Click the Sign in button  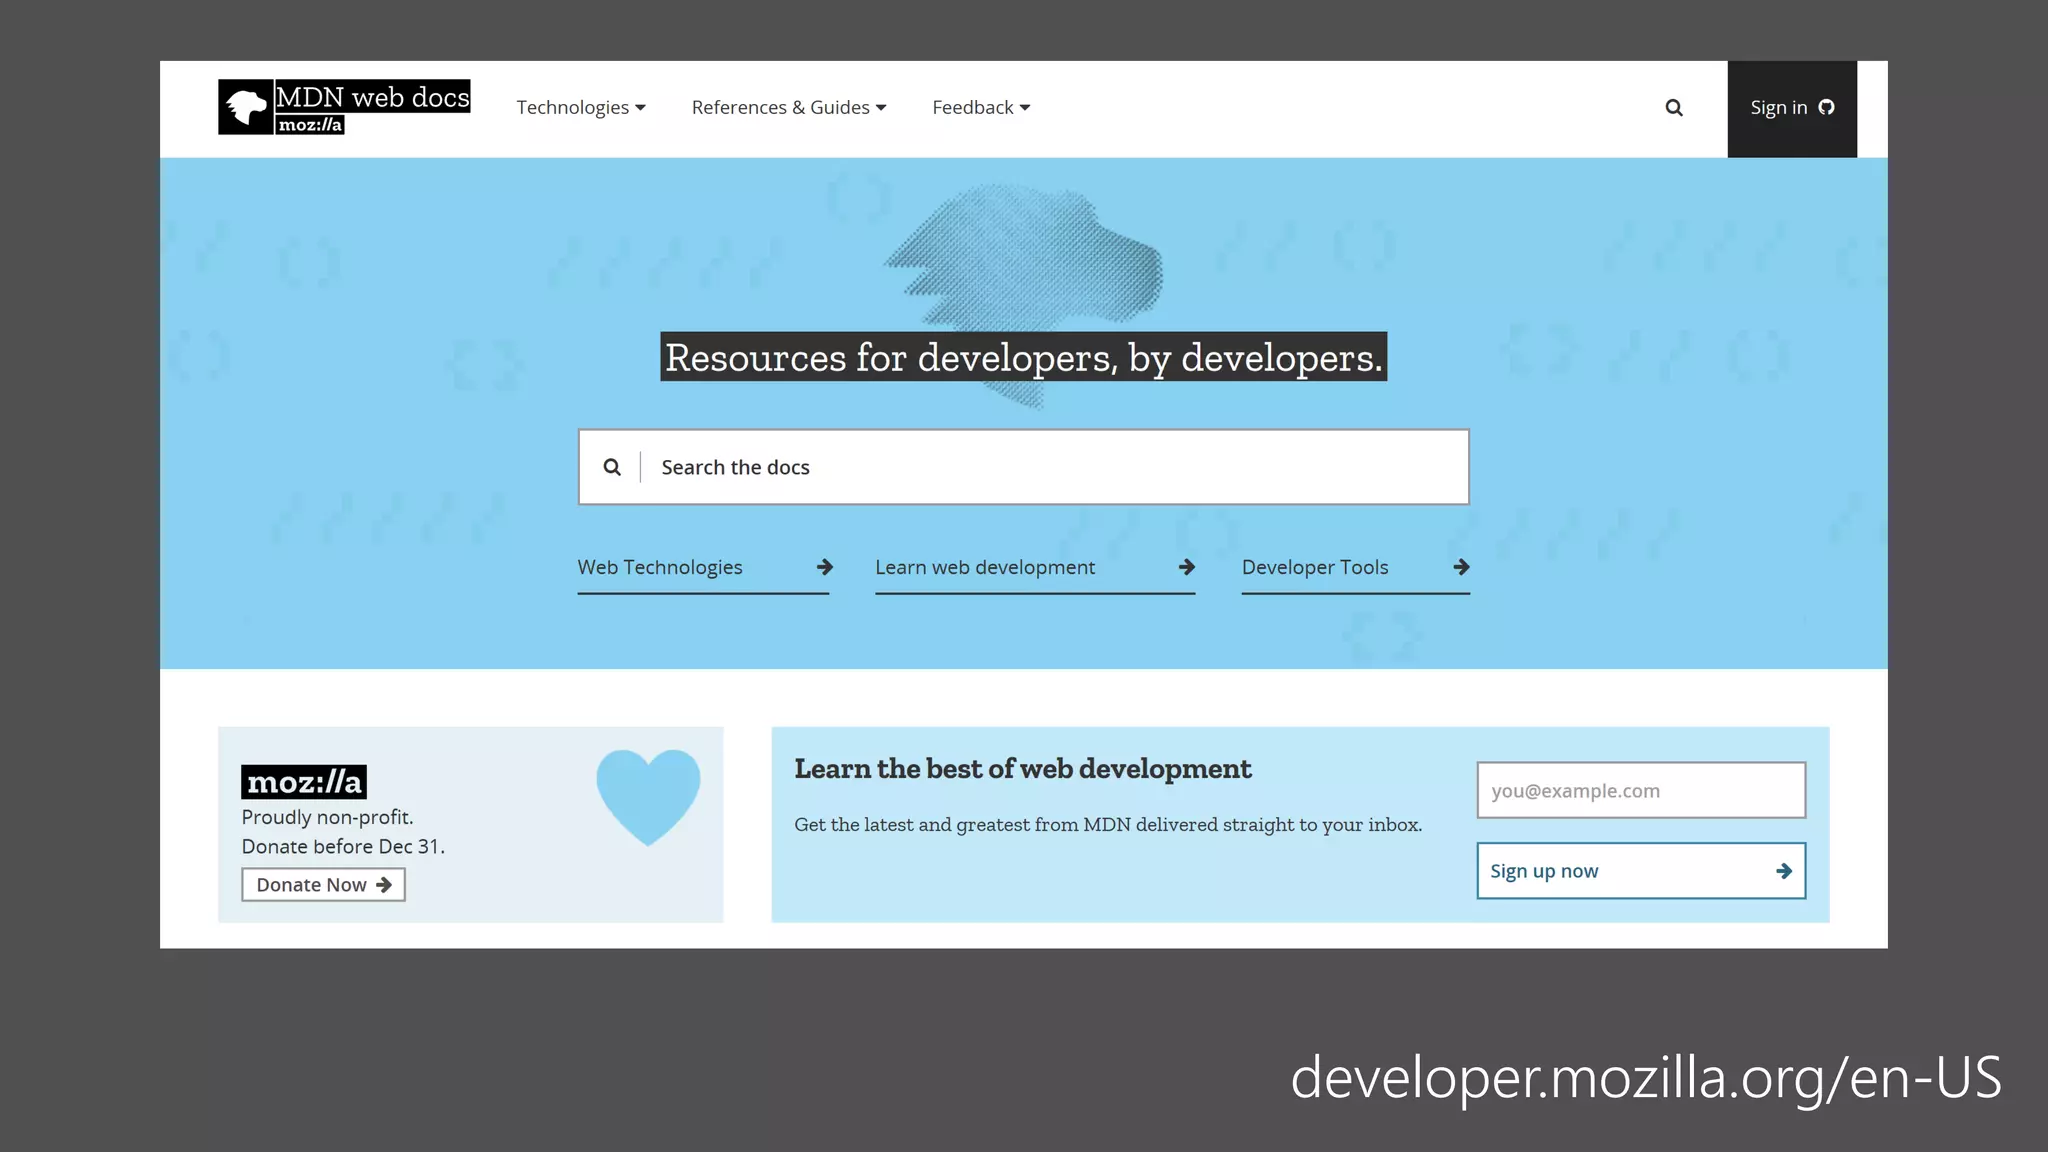(x=1778, y=108)
